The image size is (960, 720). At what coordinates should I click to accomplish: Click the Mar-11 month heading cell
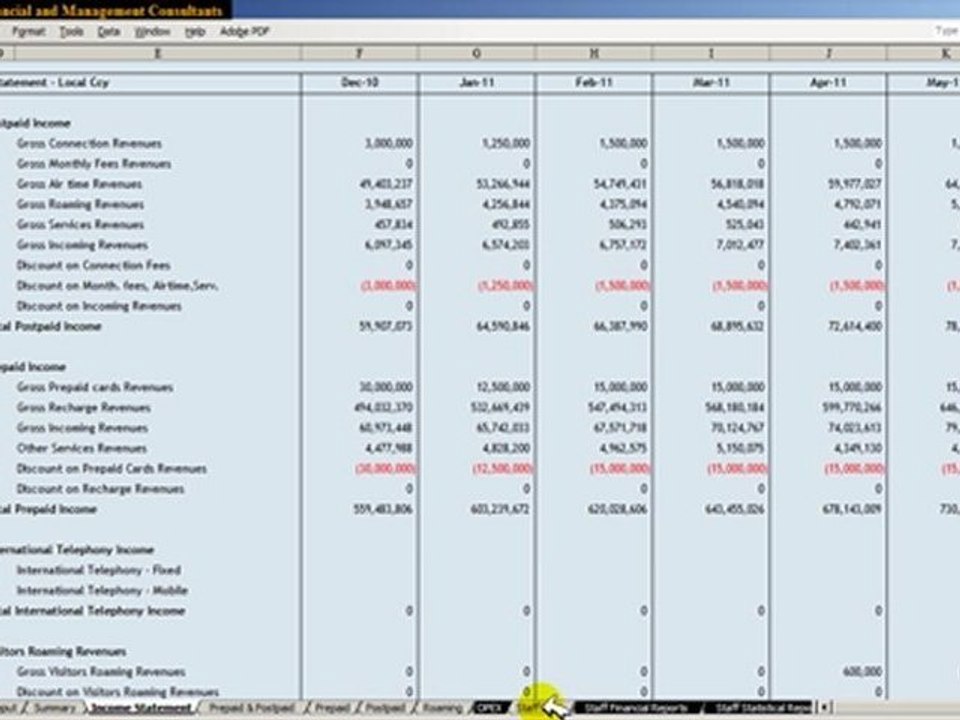coord(711,82)
